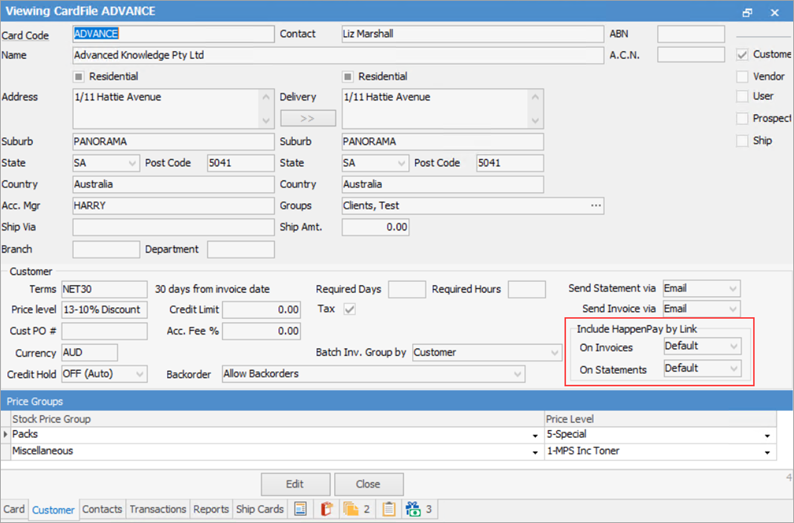794x523 pixels.
Task: Go to the Contacts tab
Action: (102, 509)
